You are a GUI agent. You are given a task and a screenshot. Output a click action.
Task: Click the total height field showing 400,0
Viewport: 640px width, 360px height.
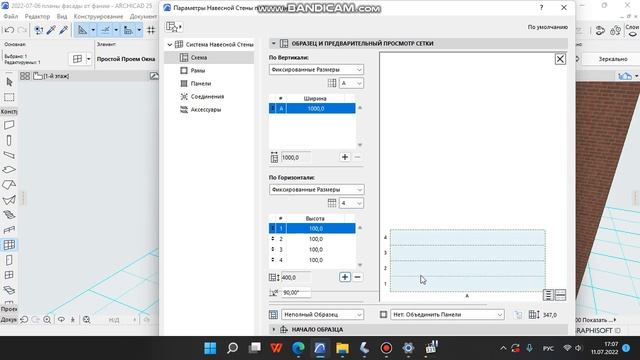point(296,278)
